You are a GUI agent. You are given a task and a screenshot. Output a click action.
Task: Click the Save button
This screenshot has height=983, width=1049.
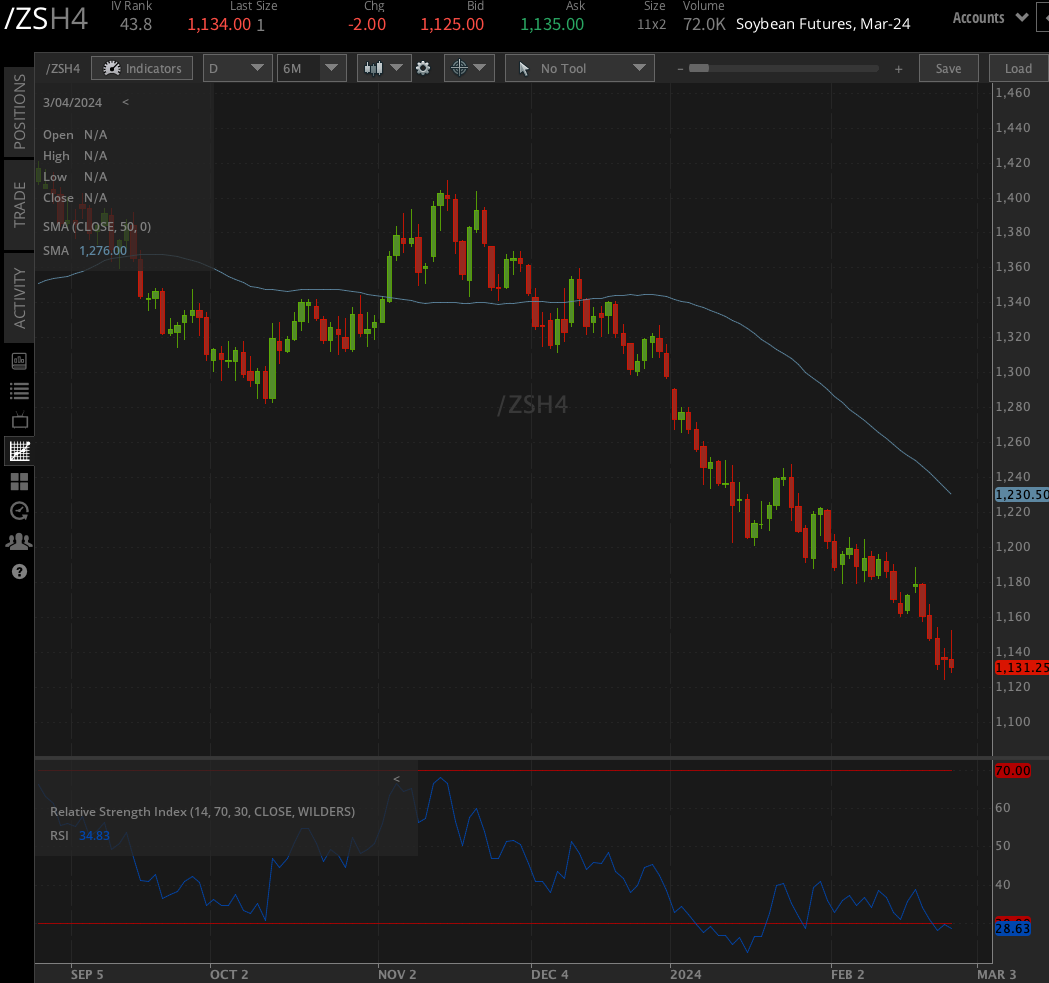948,68
